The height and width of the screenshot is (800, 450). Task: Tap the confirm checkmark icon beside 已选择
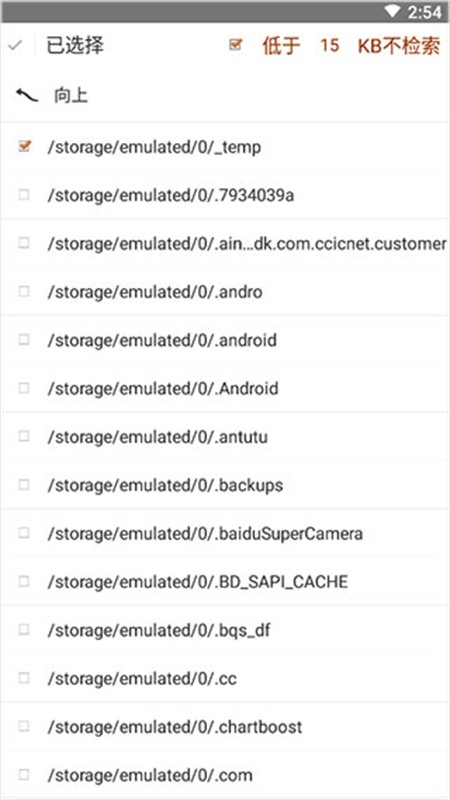point(15,45)
